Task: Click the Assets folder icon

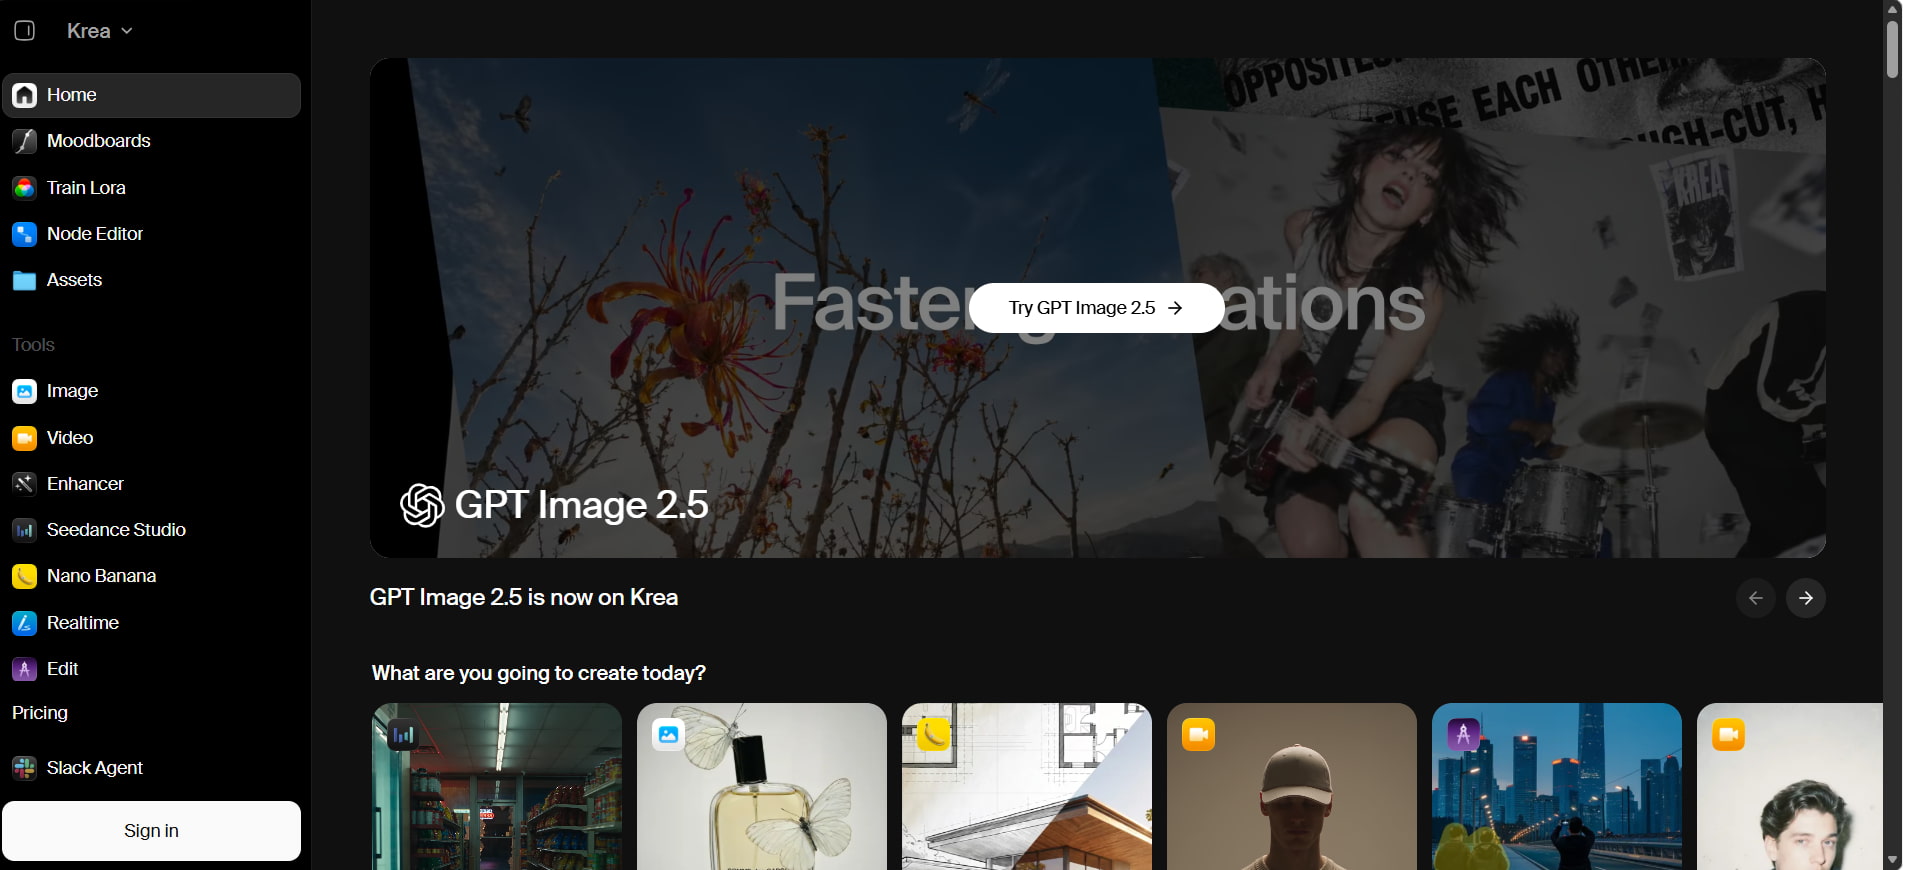Action: click(x=25, y=280)
